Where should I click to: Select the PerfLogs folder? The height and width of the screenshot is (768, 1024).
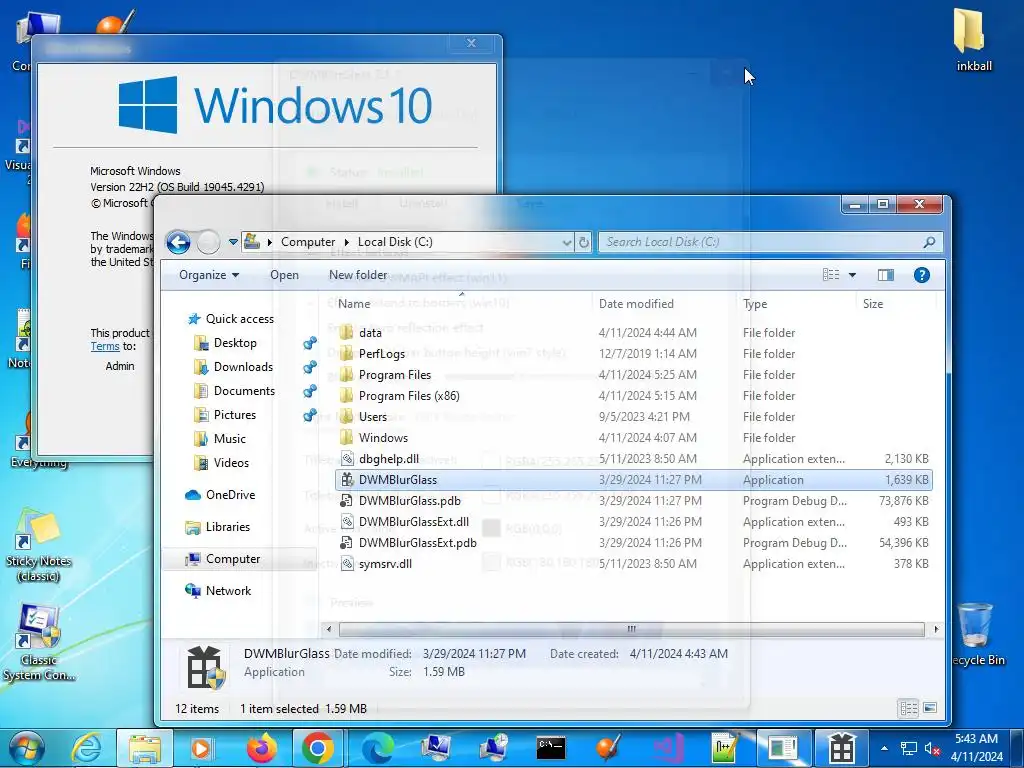click(x=381, y=353)
